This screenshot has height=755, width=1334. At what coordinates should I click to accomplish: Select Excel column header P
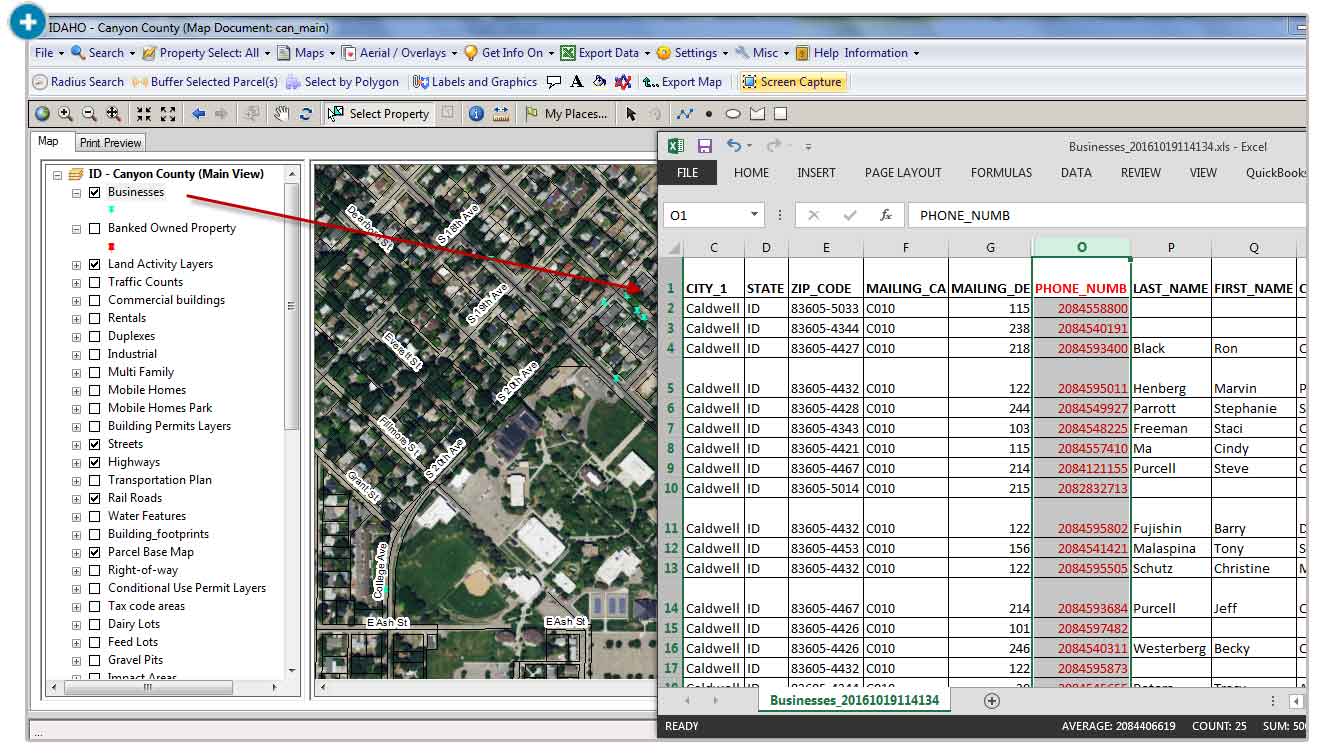tap(1171, 247)
